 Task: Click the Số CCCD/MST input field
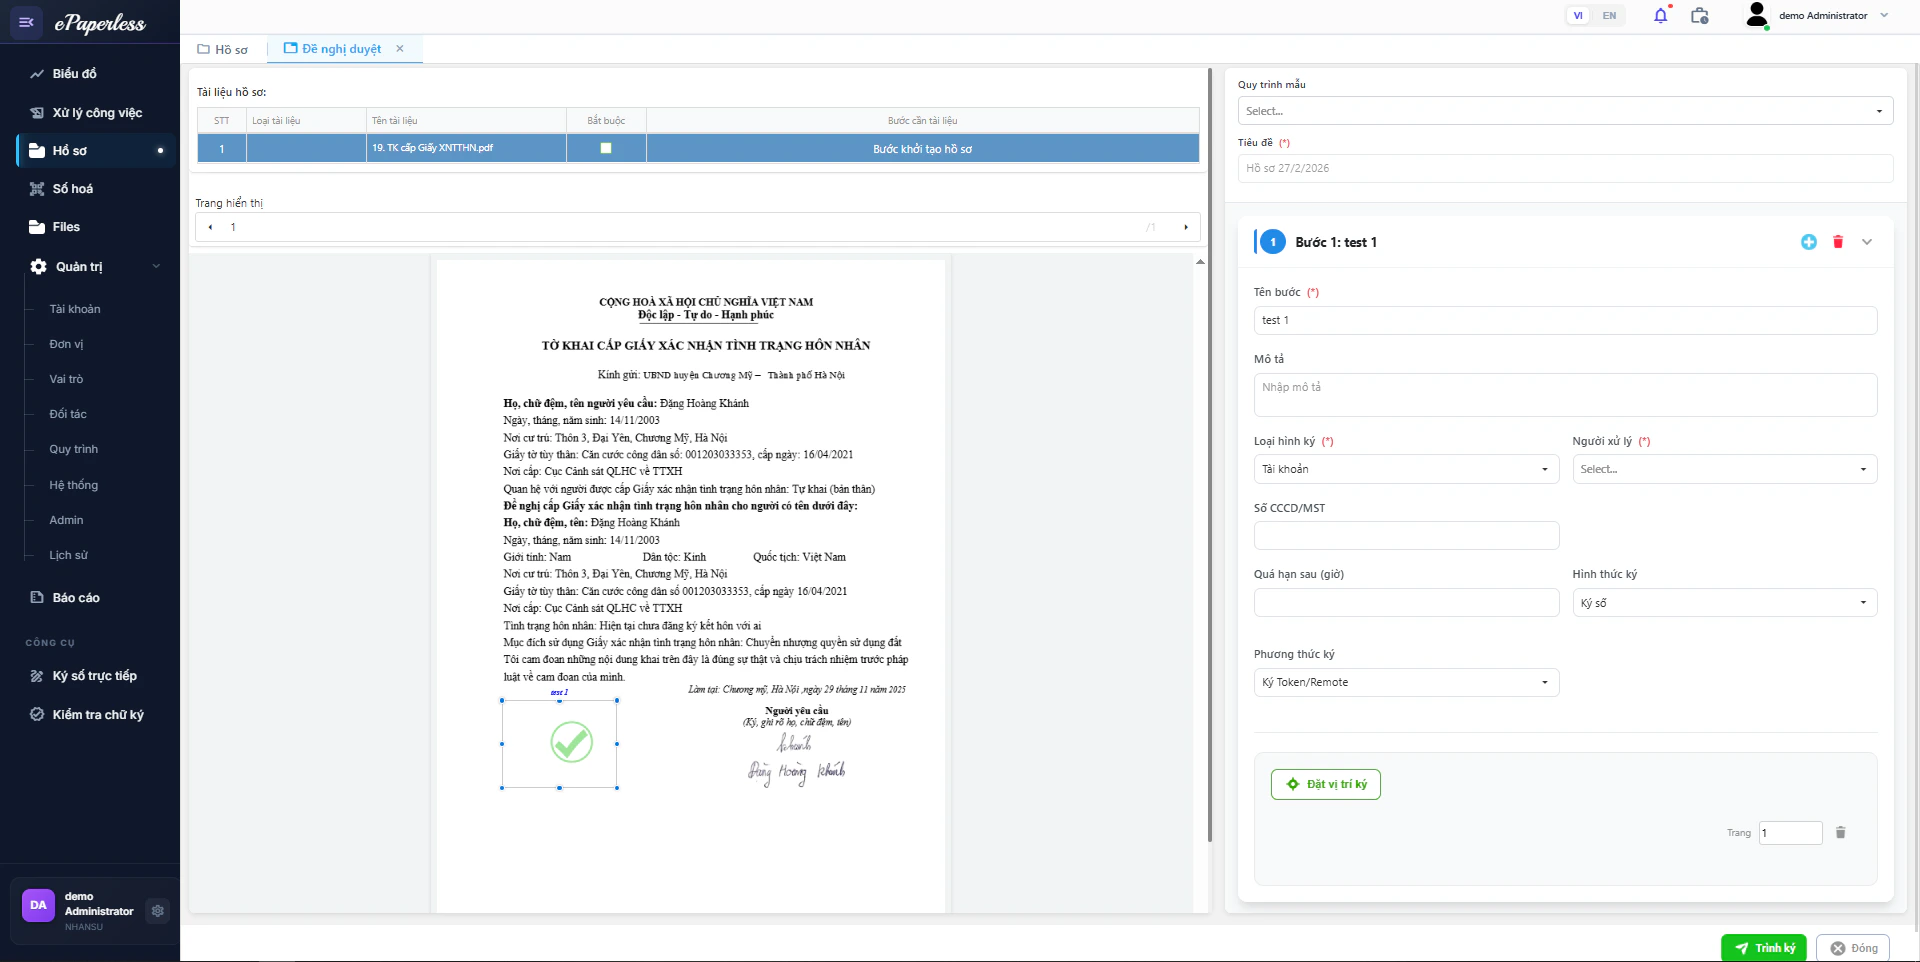(x=1406, y=535)
